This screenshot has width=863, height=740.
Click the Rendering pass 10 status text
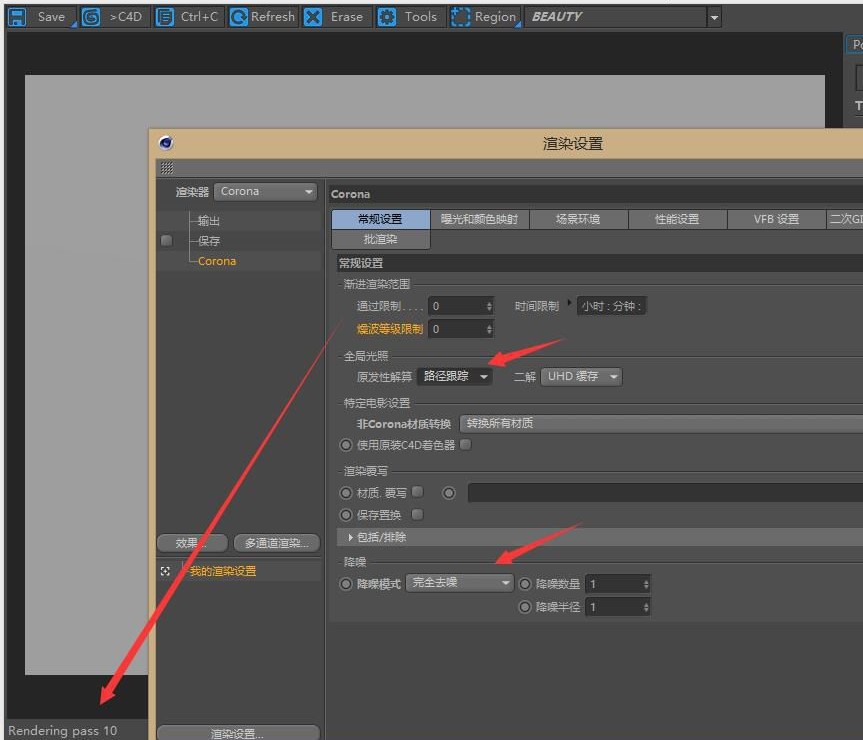click(x=63, y=731)
